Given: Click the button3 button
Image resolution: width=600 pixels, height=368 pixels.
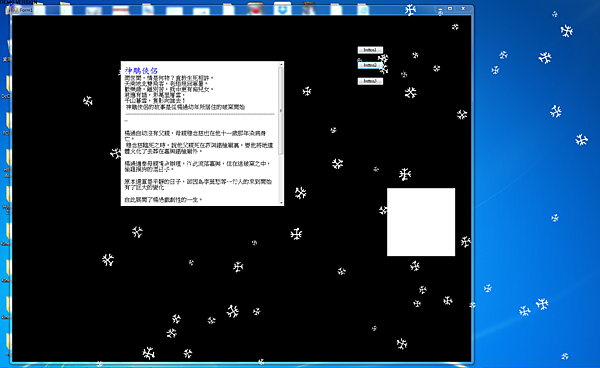Looking at the screenshot, I should [x=370, y=81].
